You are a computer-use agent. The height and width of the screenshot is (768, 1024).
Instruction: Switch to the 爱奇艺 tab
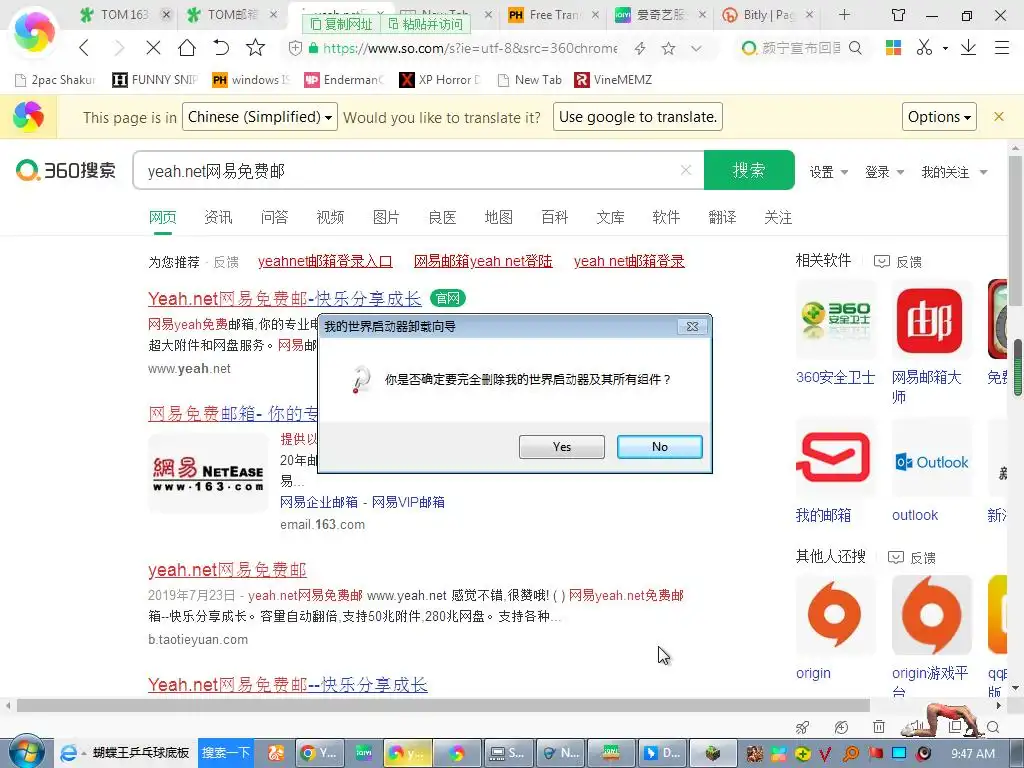(660, 14)
